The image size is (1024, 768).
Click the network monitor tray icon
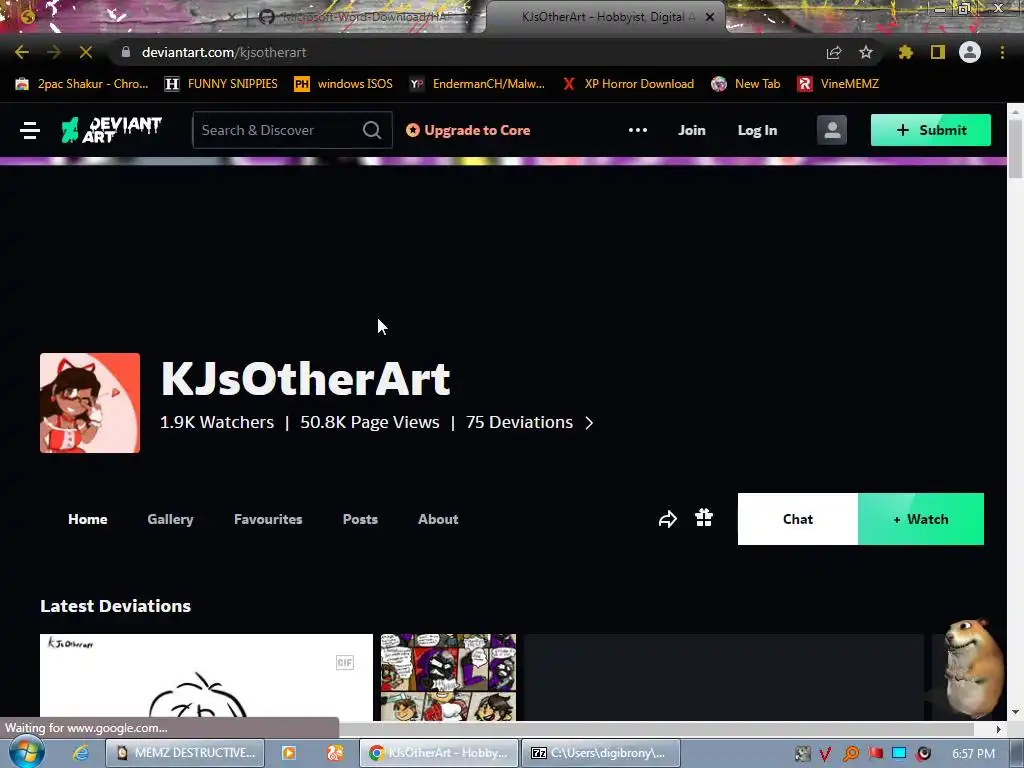point(899,754)
